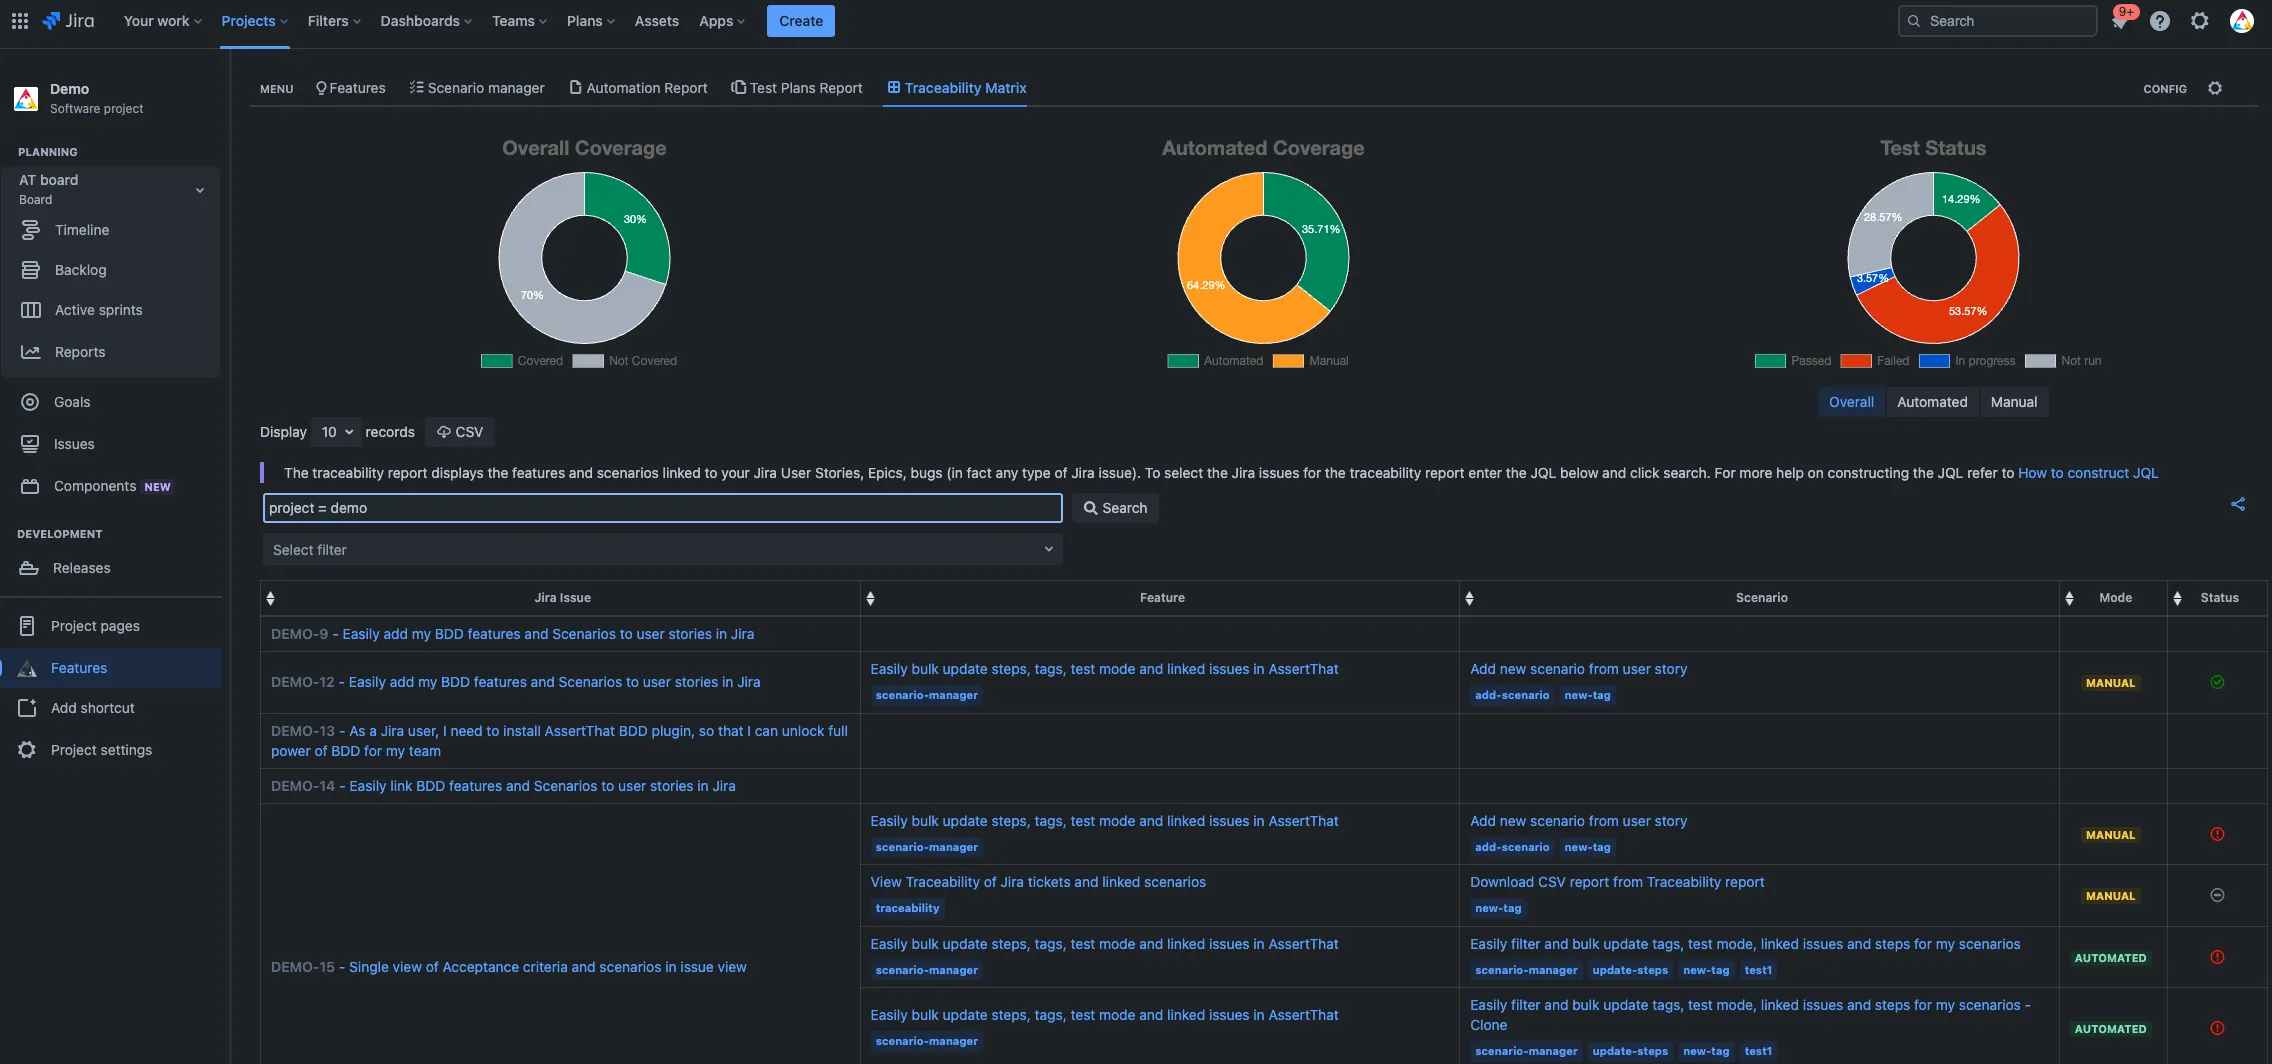Click the user profile avatar

[2242, 21]
